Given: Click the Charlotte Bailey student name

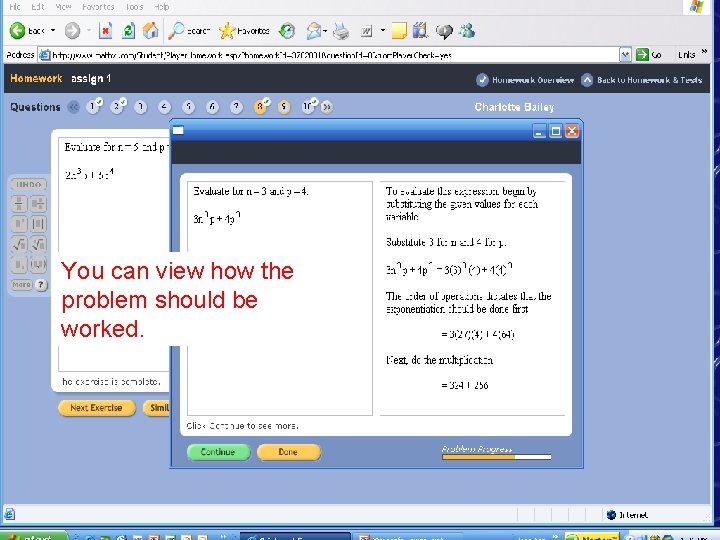Looking at the screenshot, I should (x=514, y=107).
